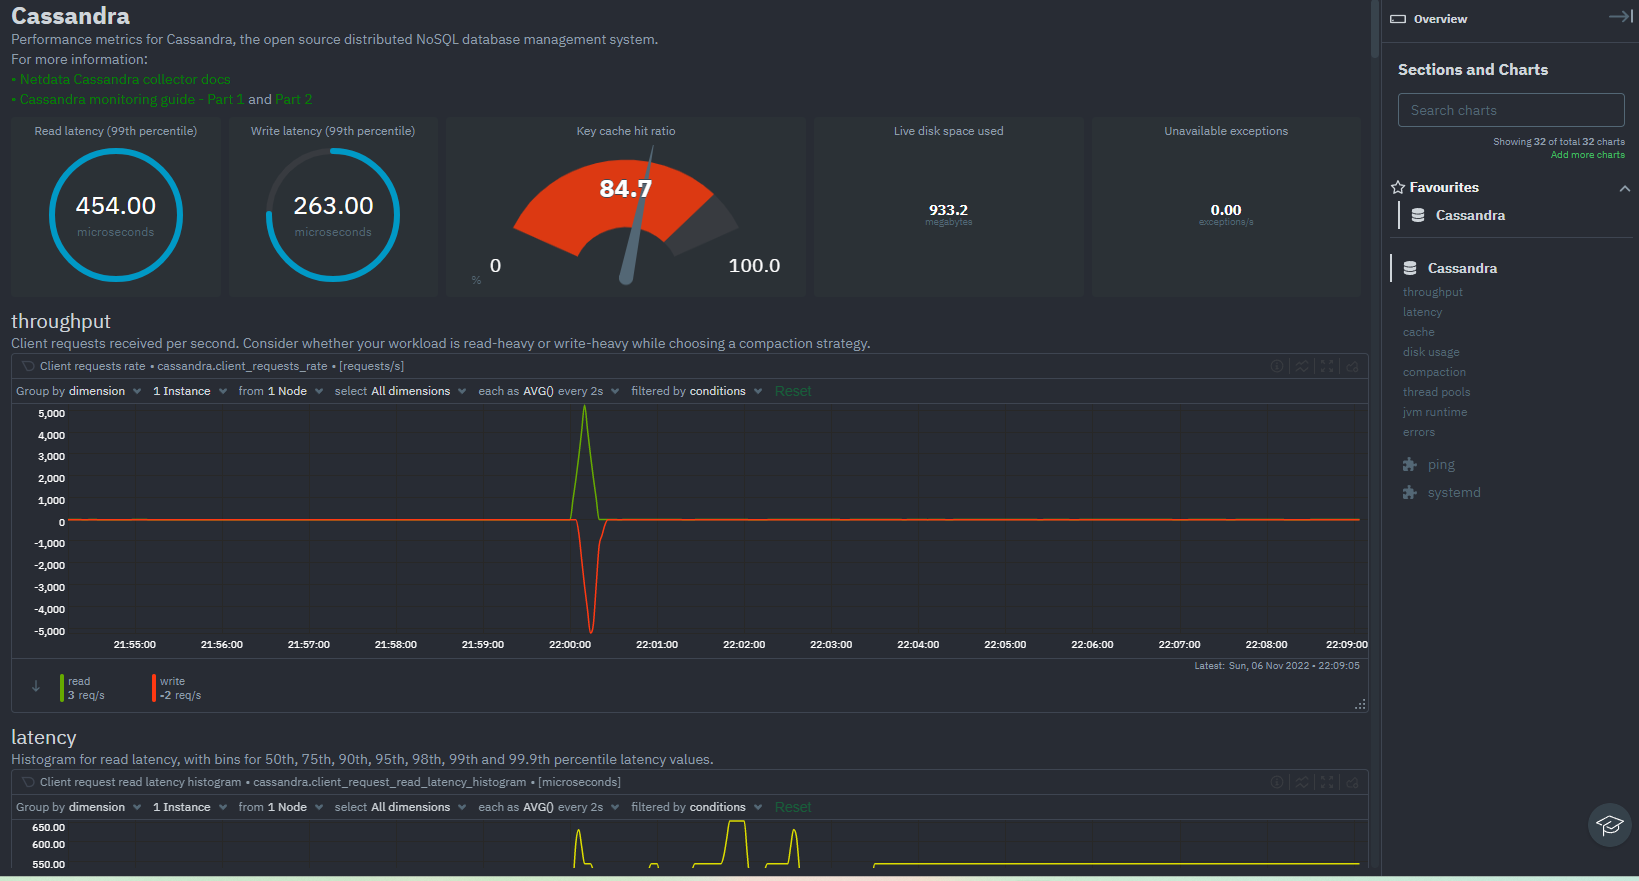Toggle the legend sort arrow in throughput chart
This screenshot has width=1639, height=881.
(x=36, y=686)
